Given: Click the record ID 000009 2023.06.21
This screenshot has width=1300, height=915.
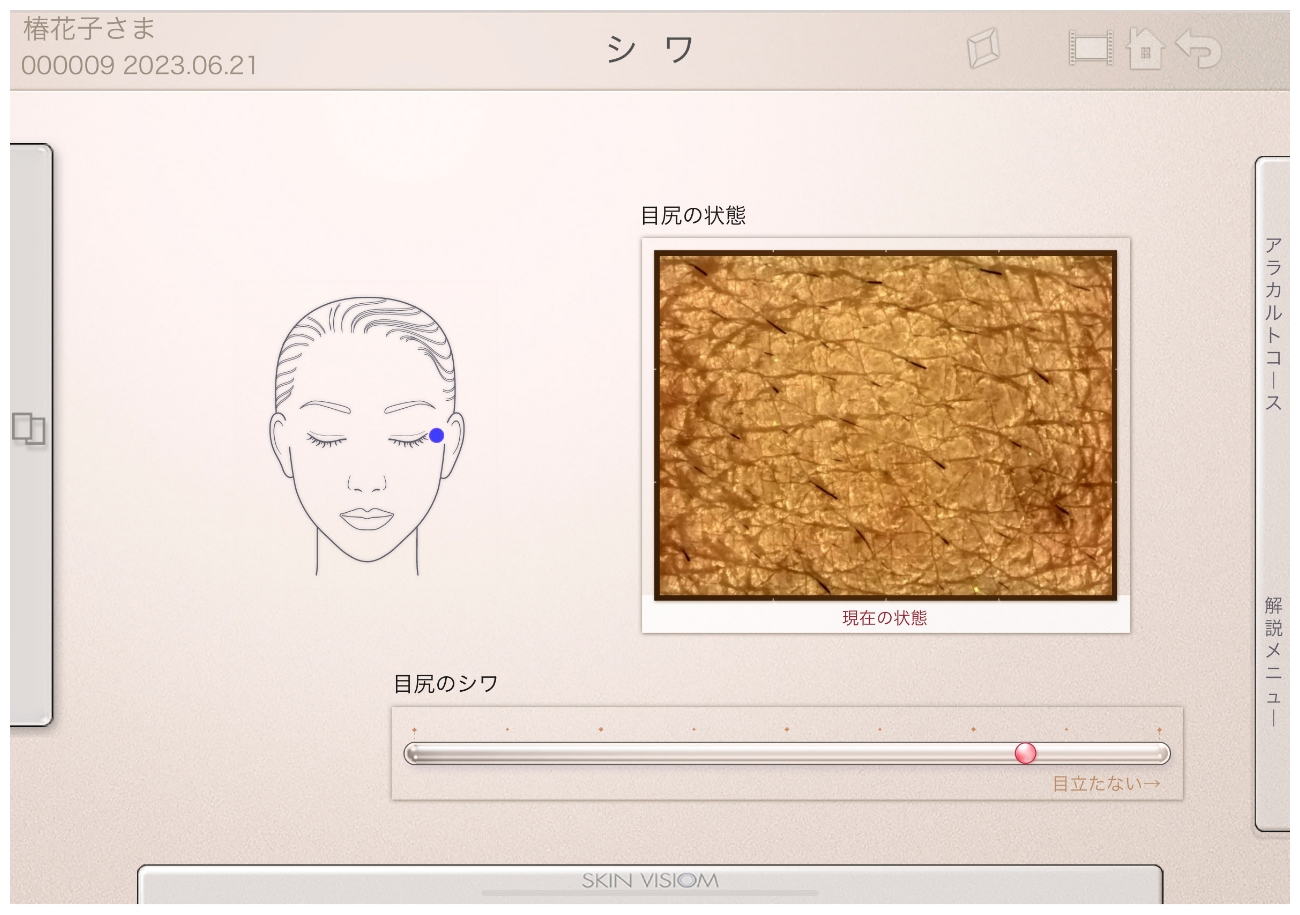Looking at the screenshot, I should [139, 66].
